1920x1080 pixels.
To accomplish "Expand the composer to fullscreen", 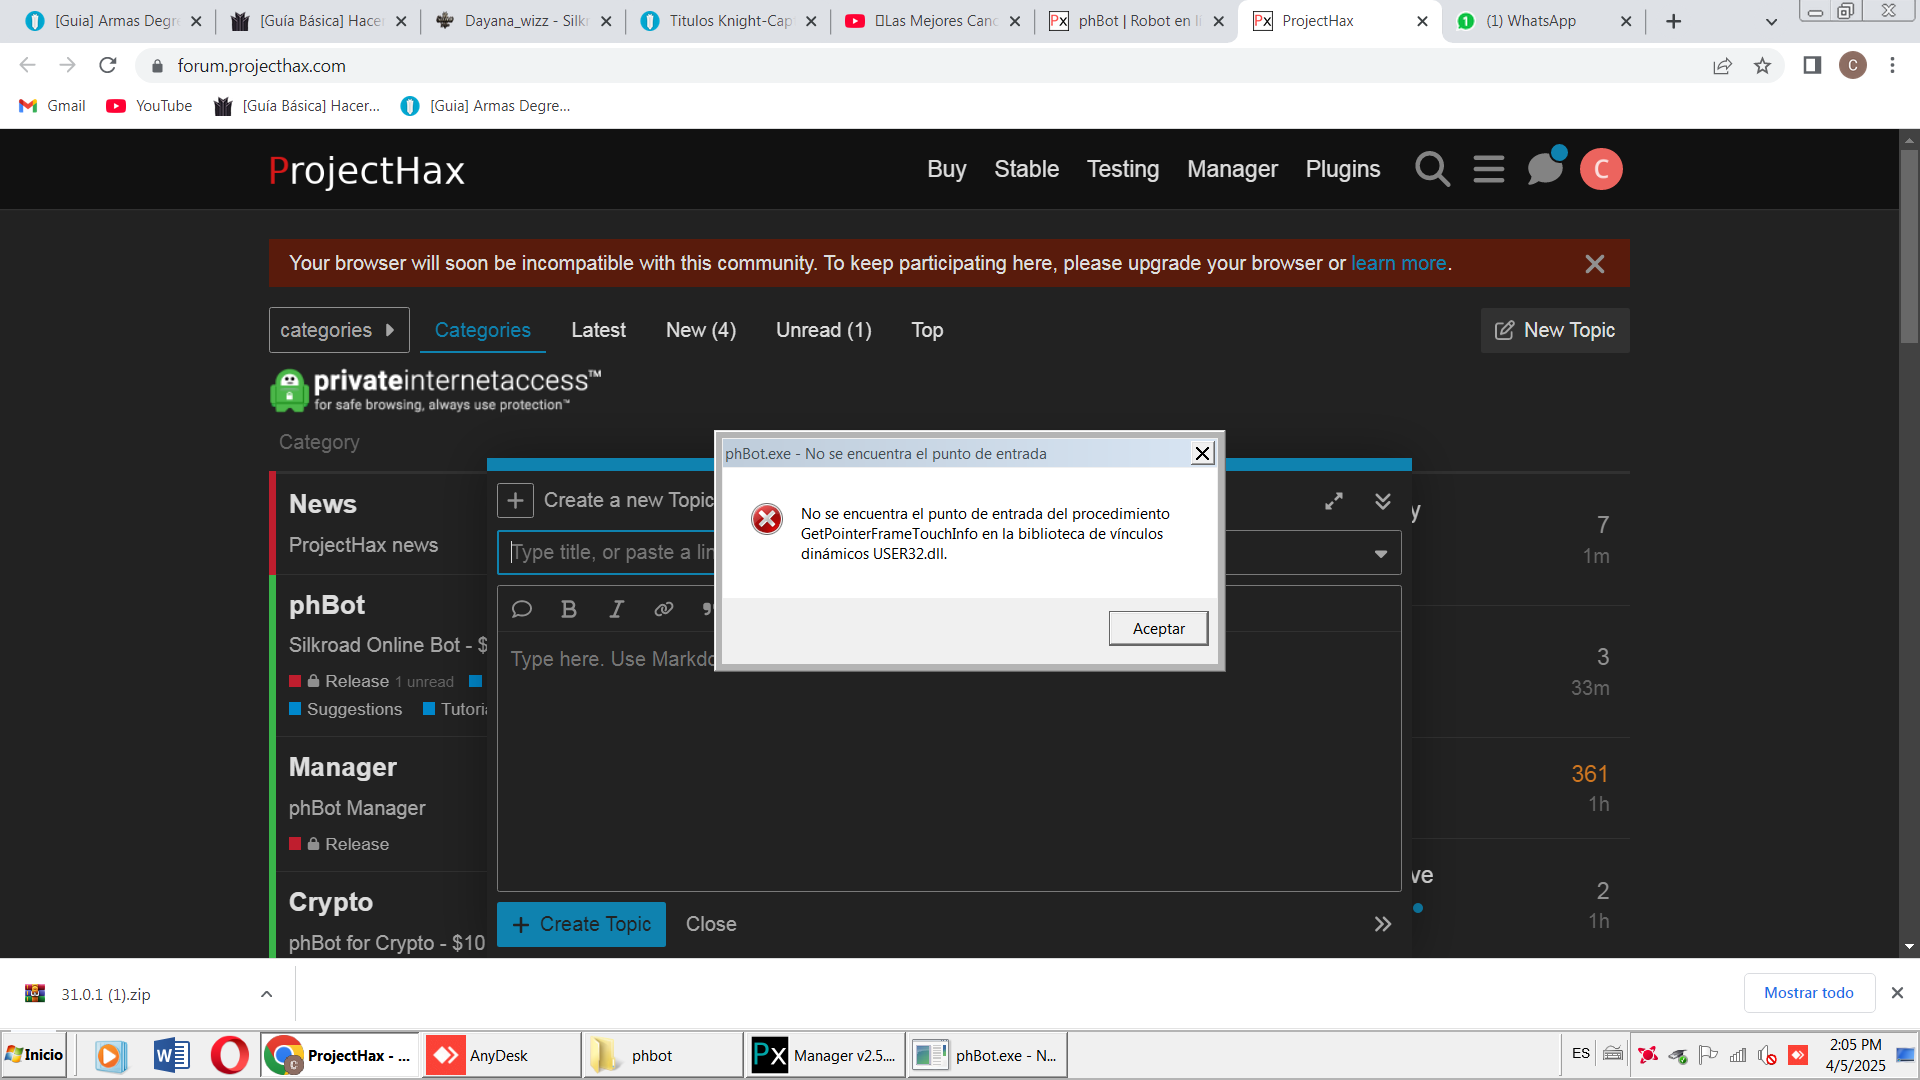I will click(1334, 501).
